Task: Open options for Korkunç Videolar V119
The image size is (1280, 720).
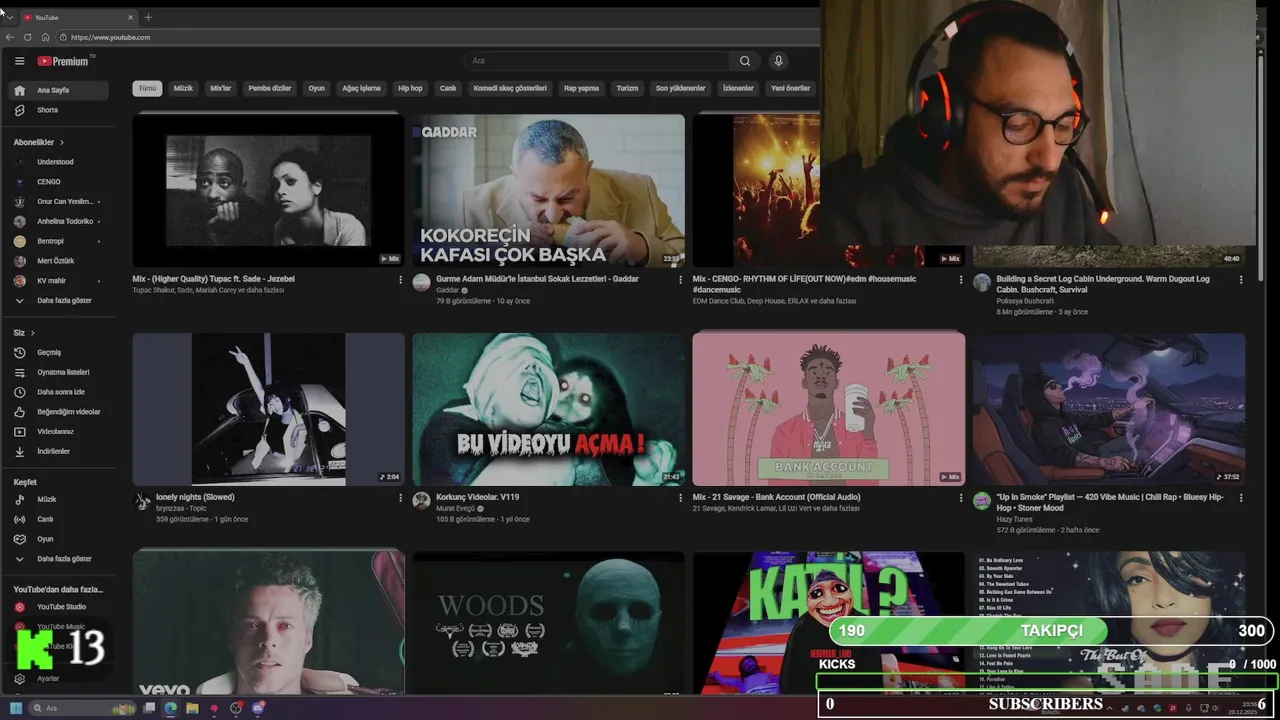Action: click(681, 498)
